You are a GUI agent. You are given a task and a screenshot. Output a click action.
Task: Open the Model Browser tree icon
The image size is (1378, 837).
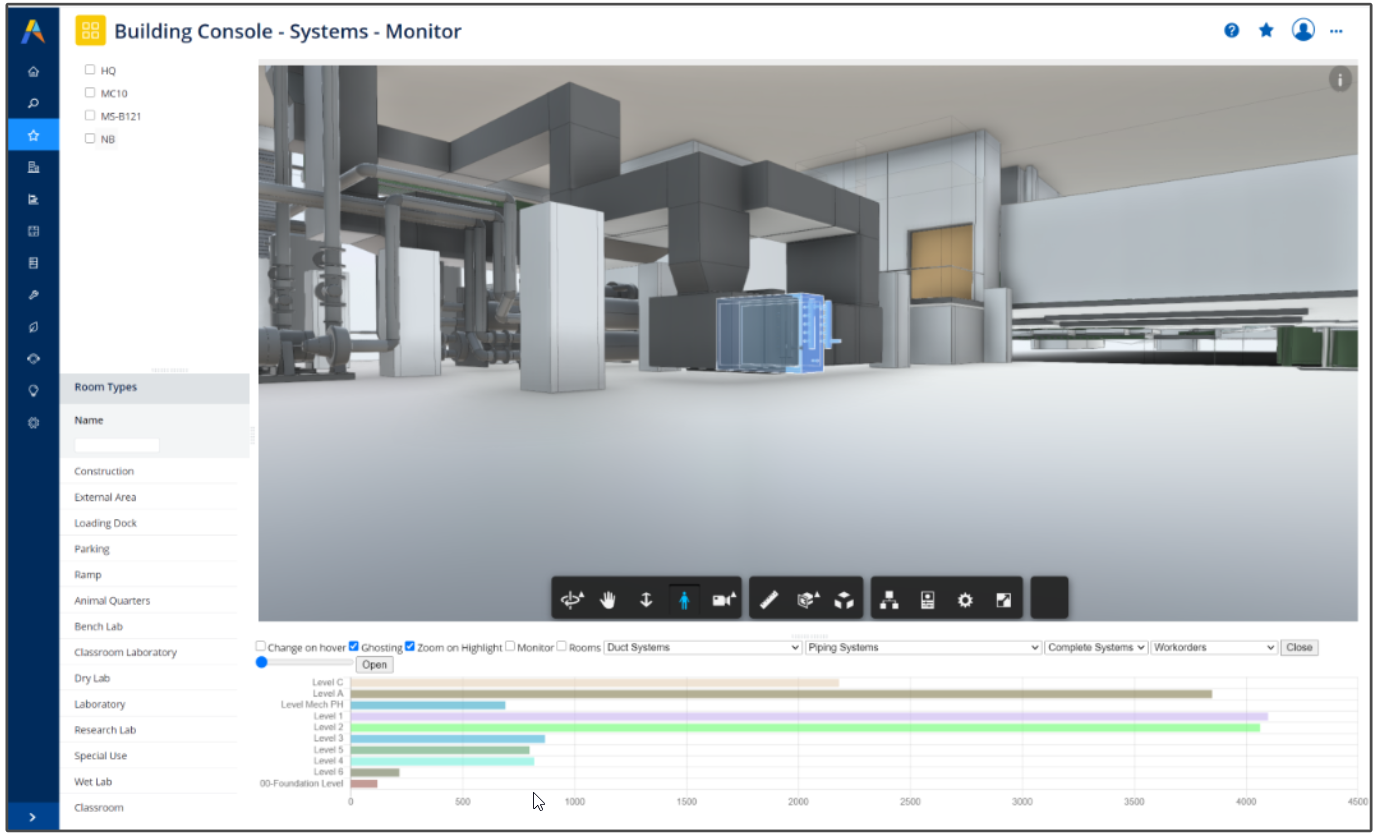[x=888, y=600]
